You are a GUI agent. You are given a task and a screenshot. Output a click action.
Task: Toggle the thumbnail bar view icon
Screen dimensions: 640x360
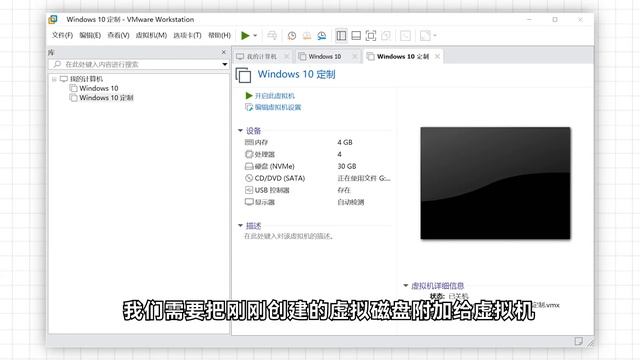(x=356, y=36)
